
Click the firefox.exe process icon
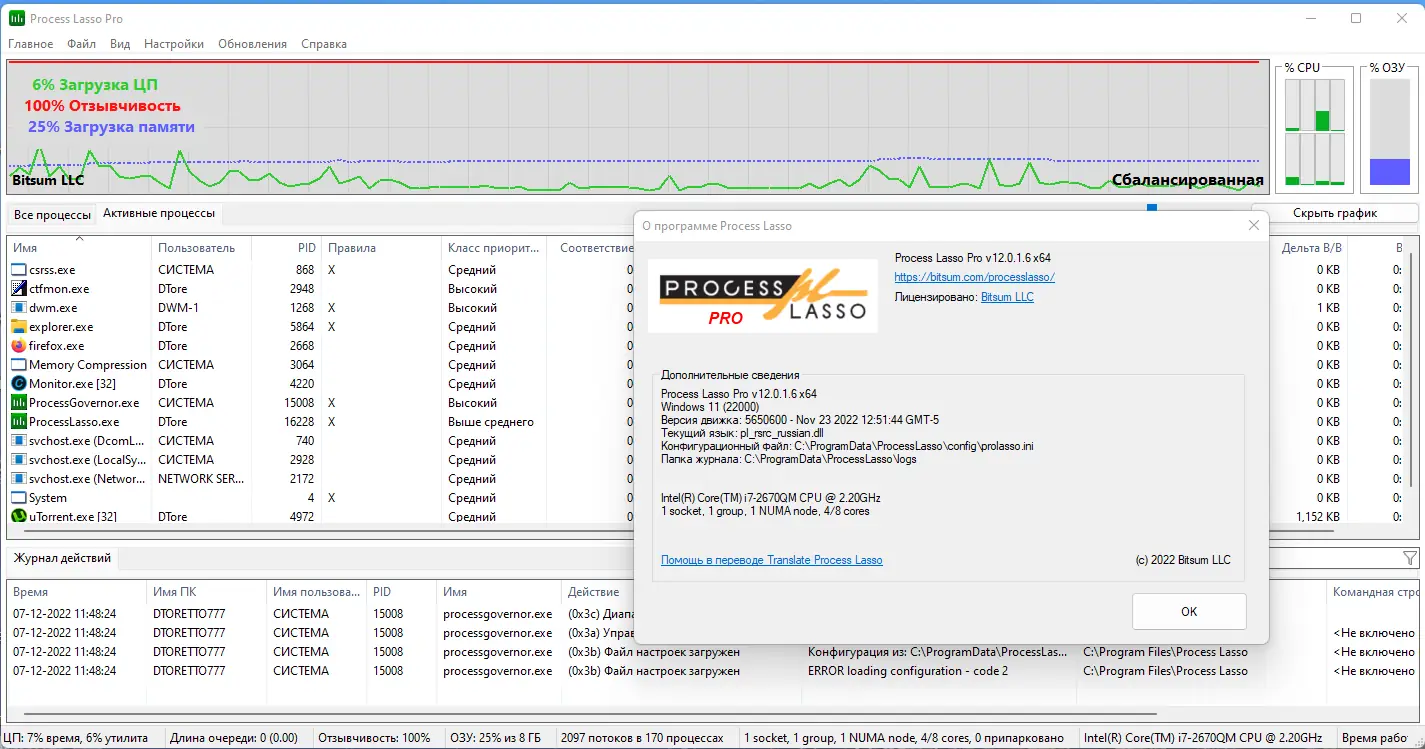(x=18, y=345)
